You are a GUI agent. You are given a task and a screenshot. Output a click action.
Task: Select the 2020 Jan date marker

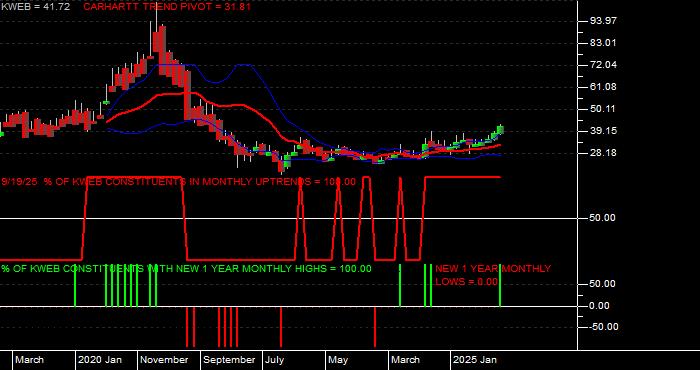[x=100, y=360]
